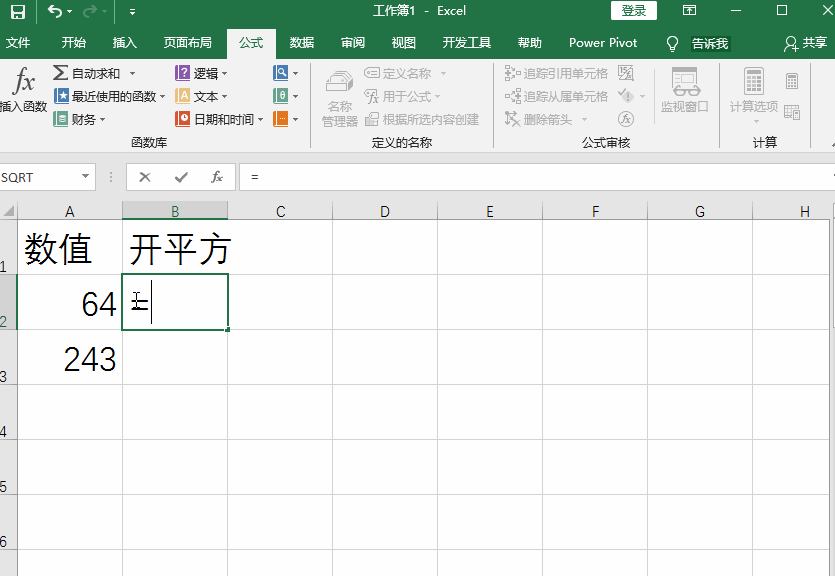Open the 逻辑 logical functions menu
The image size is (835, 576).
point(202,73)
